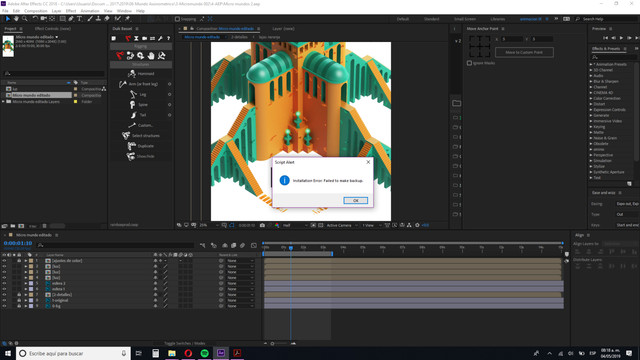Open the Window menu
The height and width of the screenshot is (360, 640).
coord(124,11)
